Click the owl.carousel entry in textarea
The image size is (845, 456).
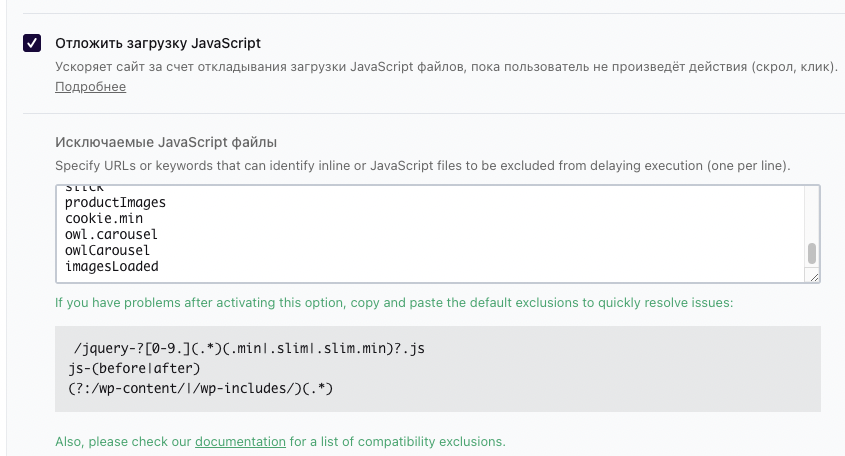pos(111,235)
